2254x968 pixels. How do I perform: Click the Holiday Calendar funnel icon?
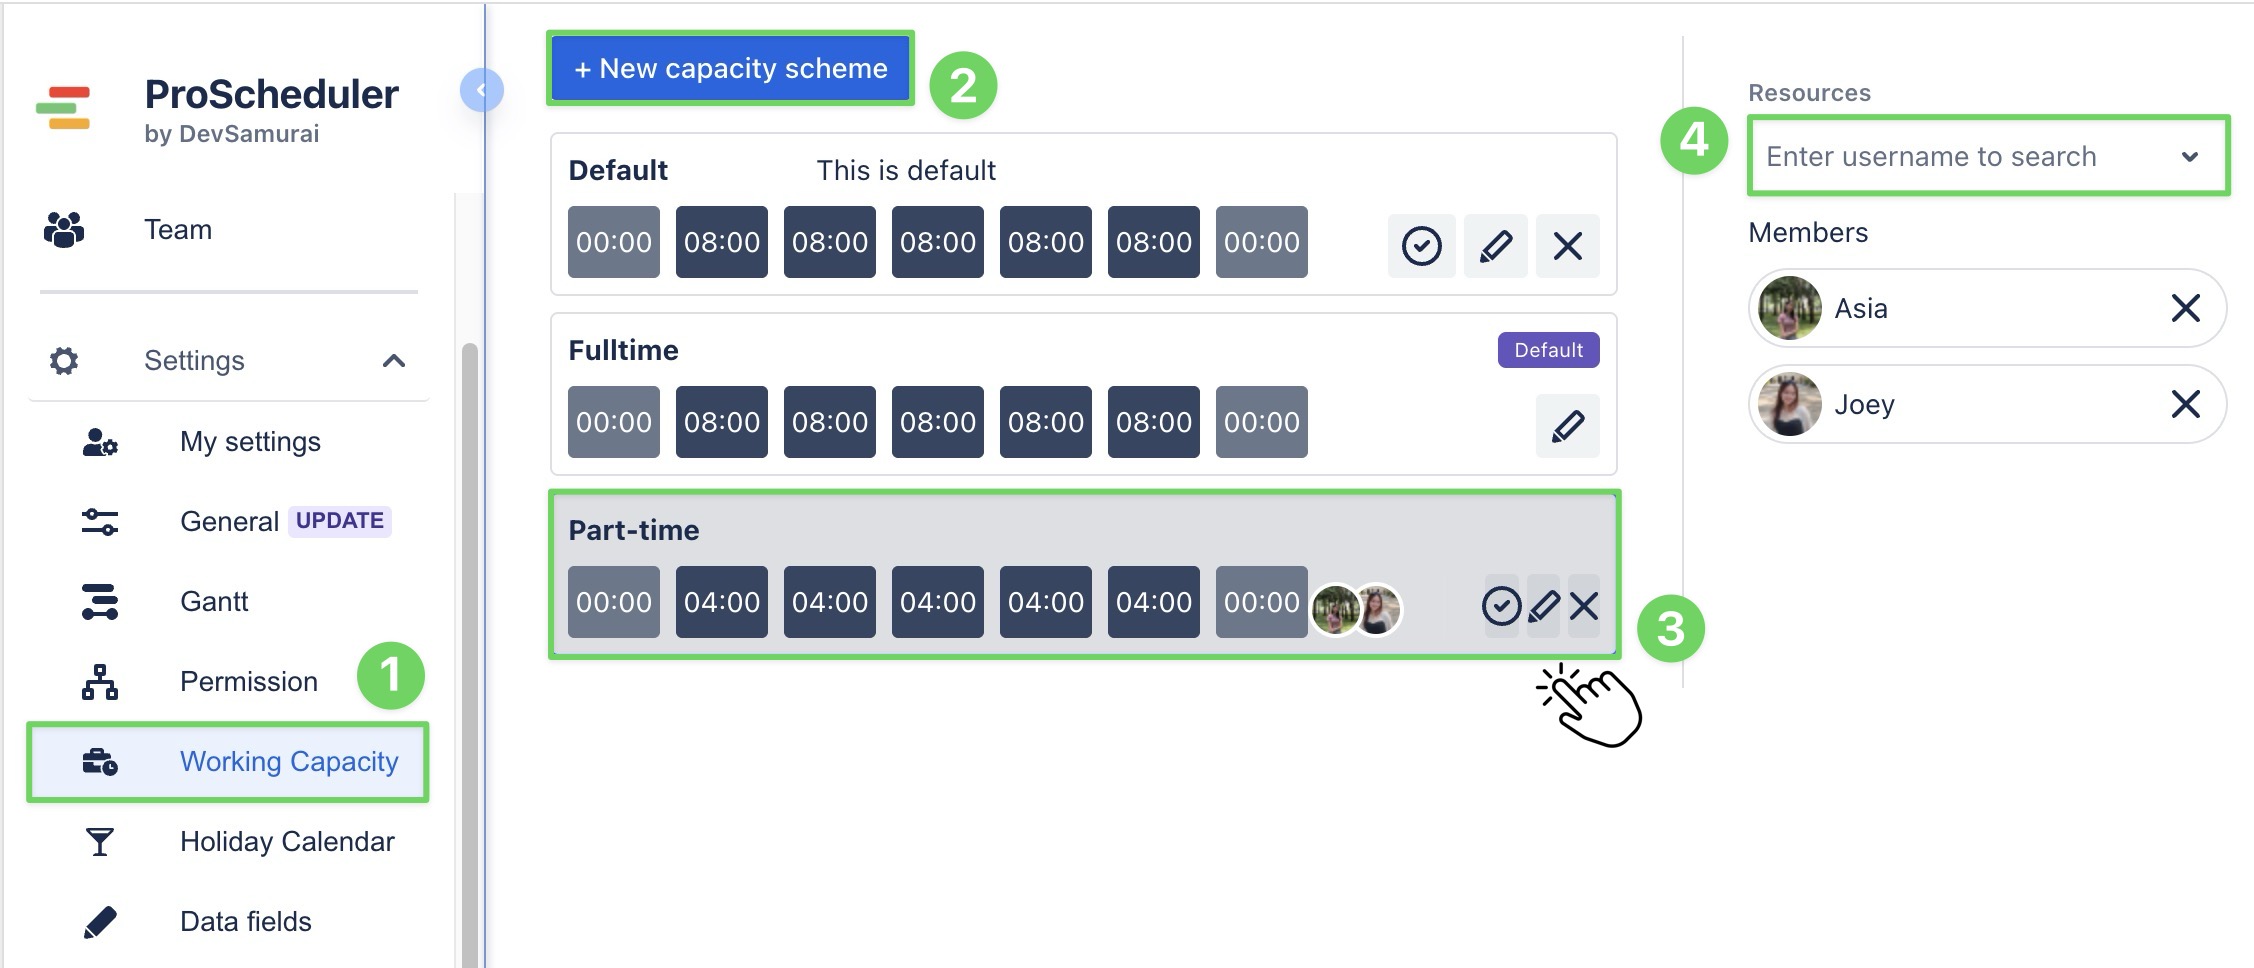click(100, 841)
